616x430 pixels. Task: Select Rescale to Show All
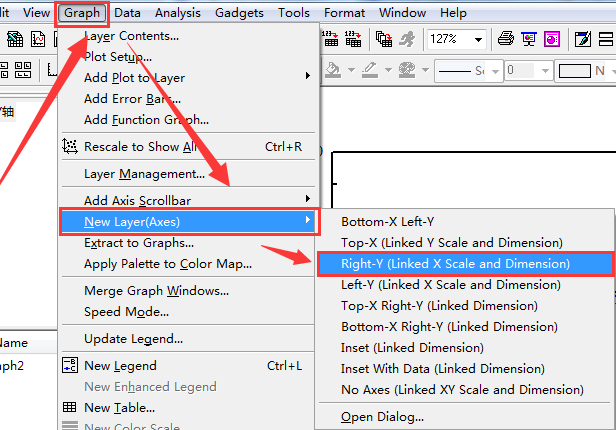[139, 146]
